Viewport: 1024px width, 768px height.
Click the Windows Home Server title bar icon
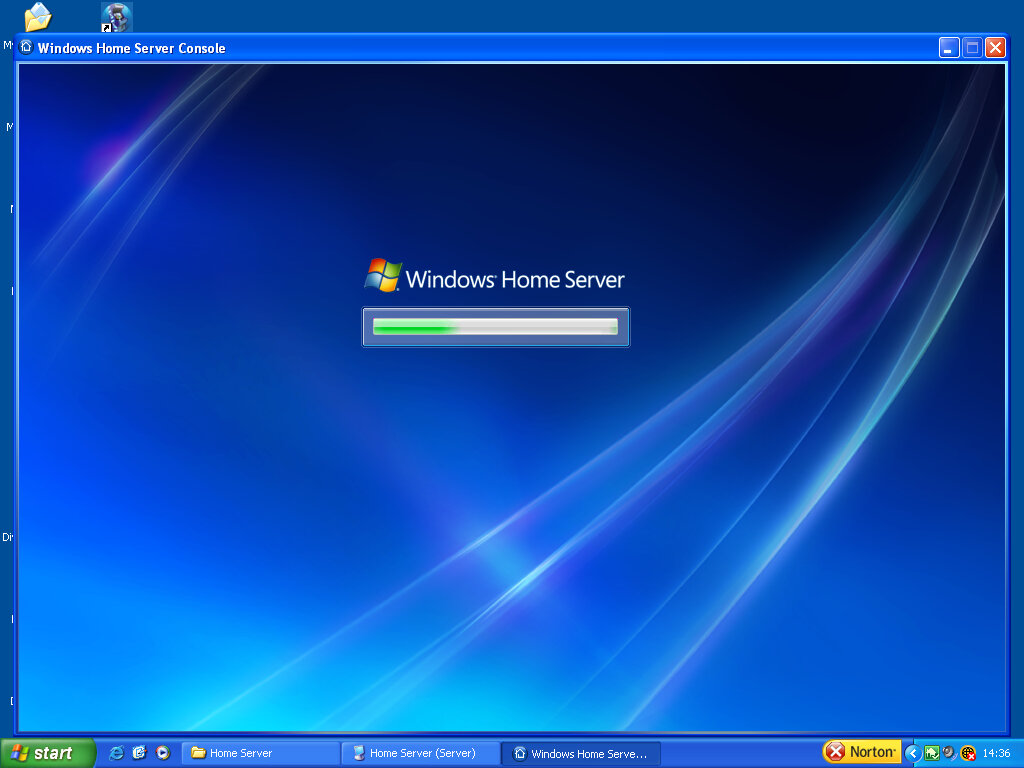click(x=26, y=47)
